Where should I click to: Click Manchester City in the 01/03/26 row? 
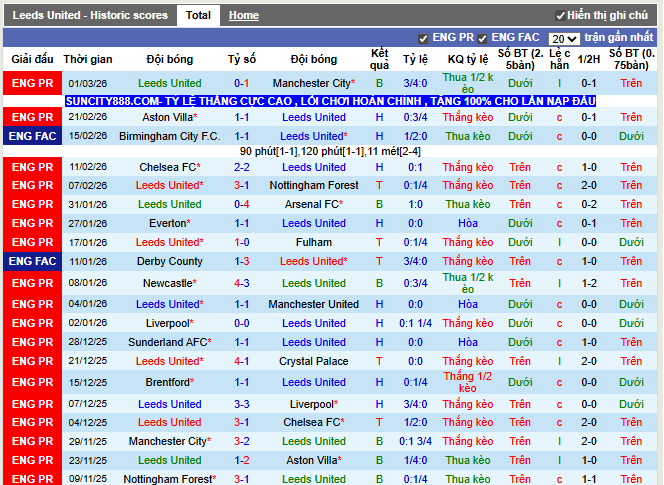[x=313, y=83]
